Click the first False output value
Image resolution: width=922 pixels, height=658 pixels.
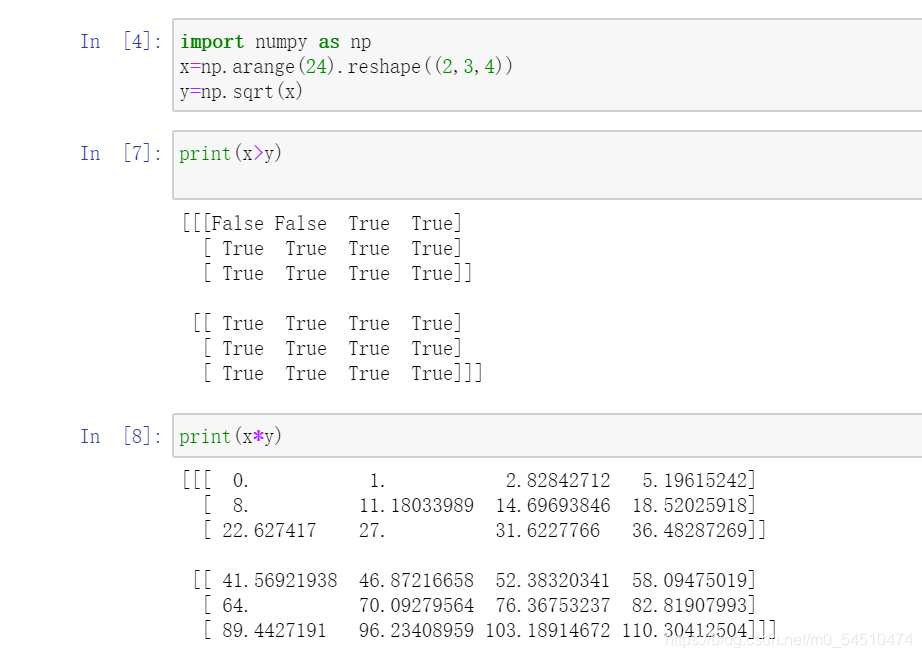coord(237,223)
